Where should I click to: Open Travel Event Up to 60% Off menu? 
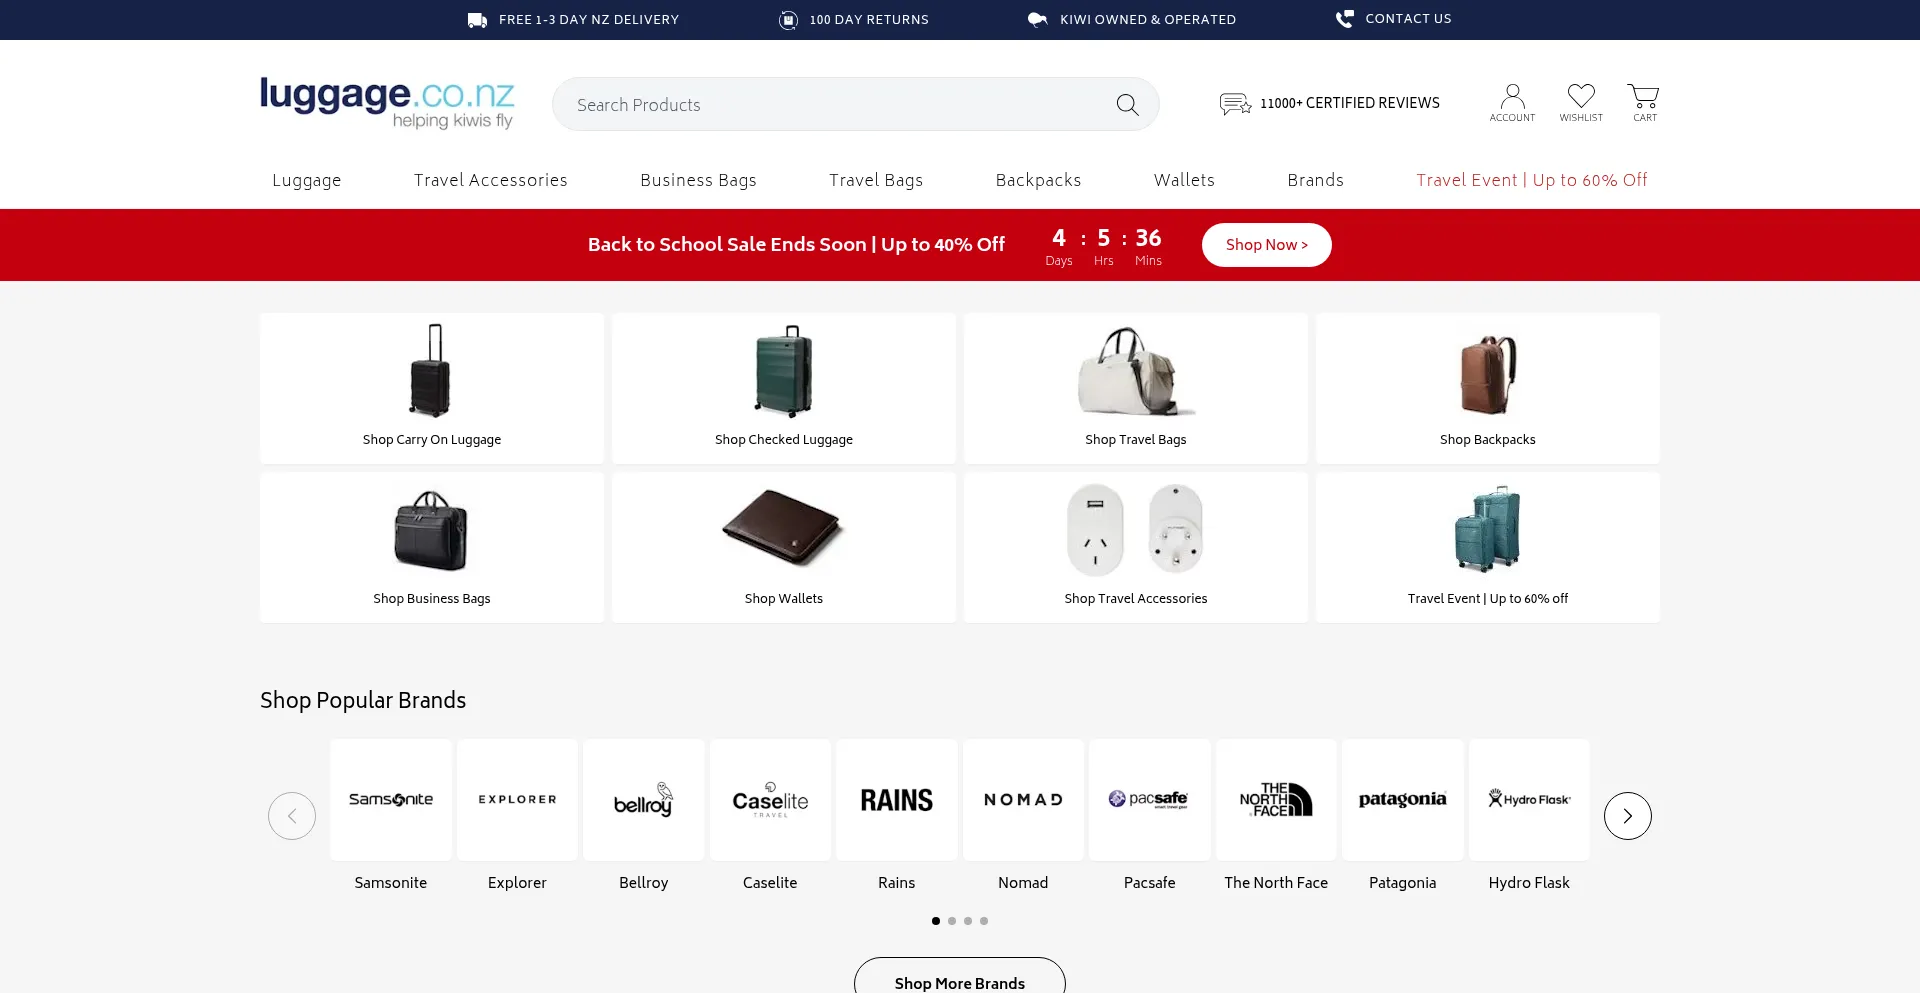click(x=1532, y=180)
